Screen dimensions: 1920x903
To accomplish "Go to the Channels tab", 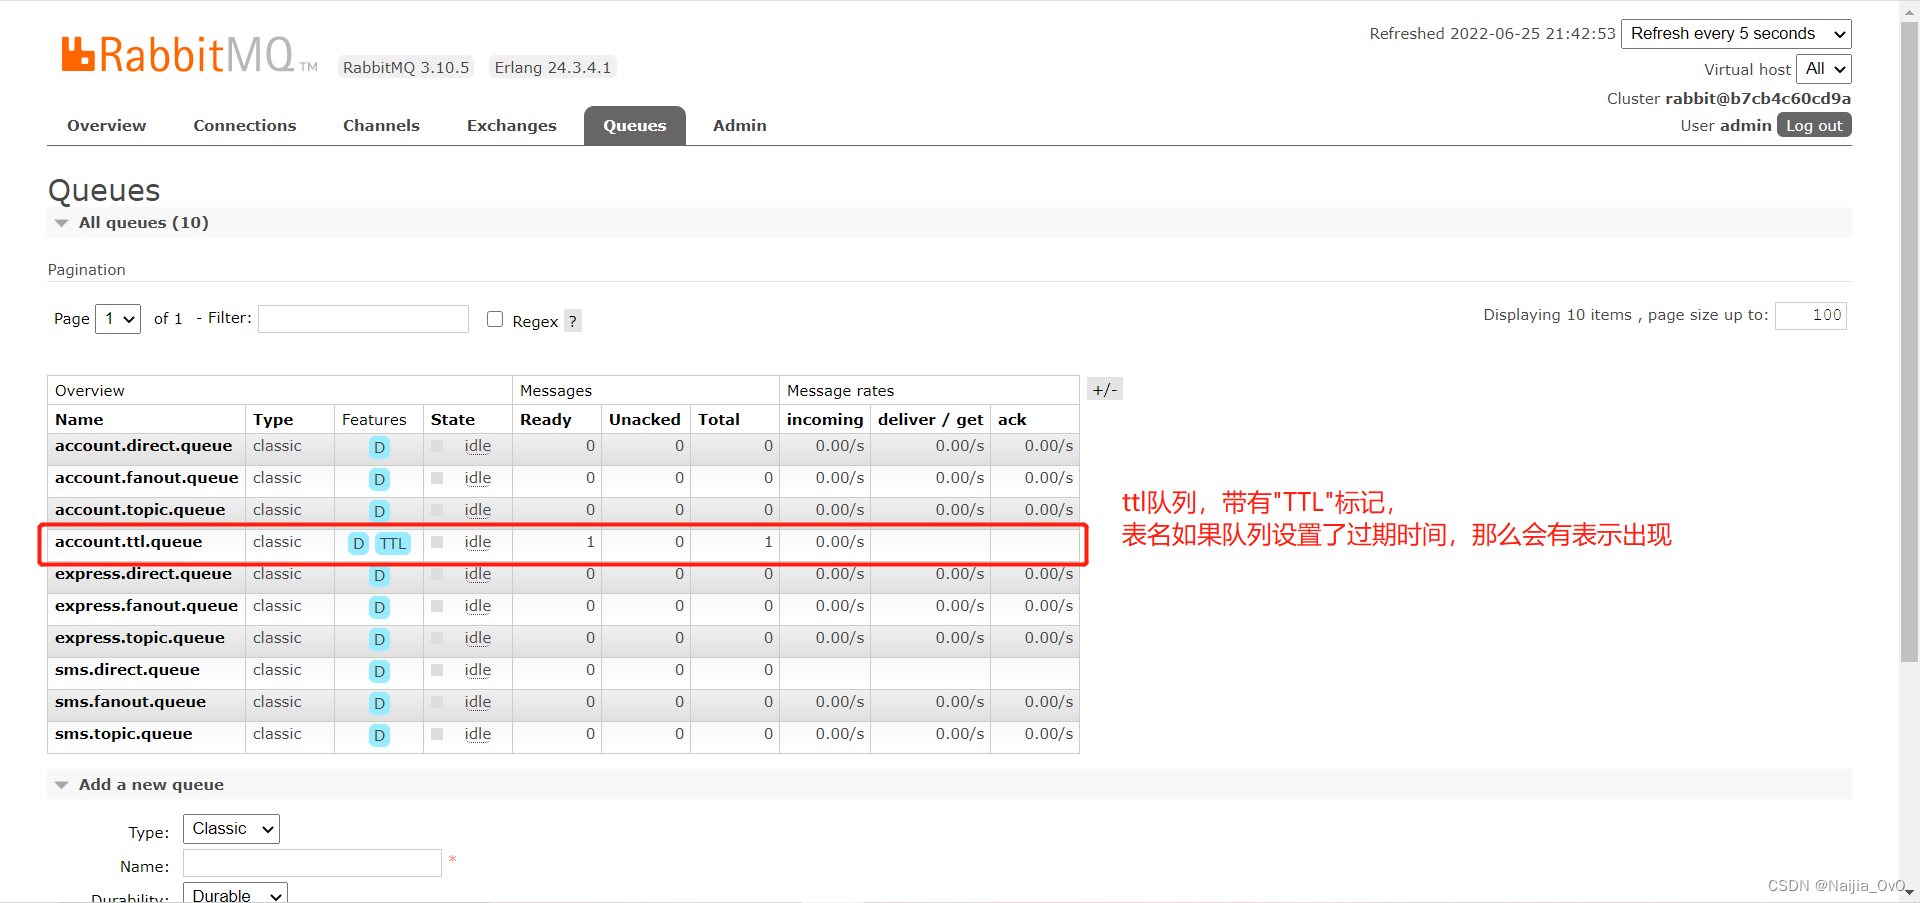I will pos(381,126).
